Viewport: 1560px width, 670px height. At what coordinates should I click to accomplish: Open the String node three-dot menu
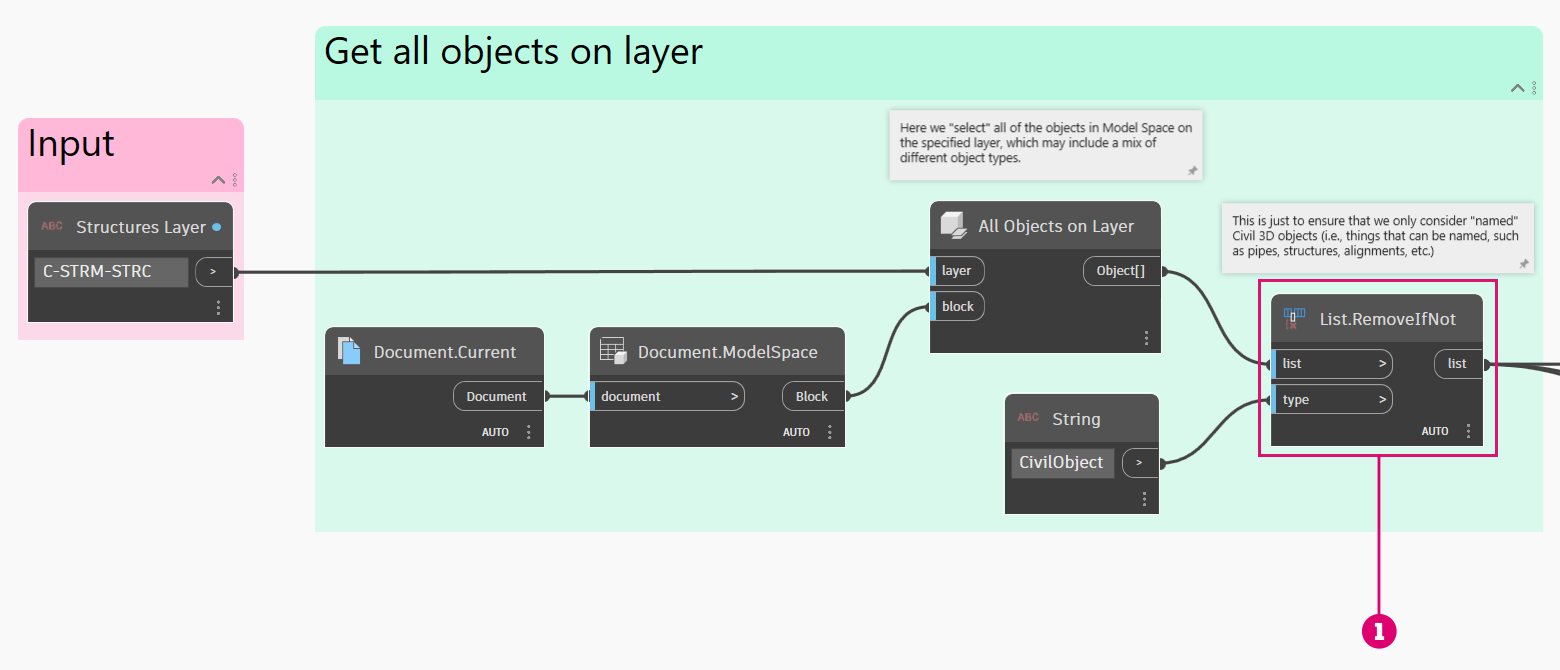point(1144,499)
